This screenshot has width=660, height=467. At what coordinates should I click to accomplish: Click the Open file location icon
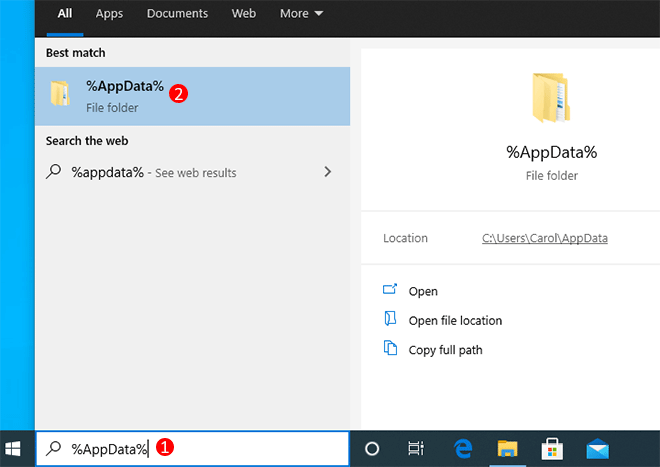390,319
